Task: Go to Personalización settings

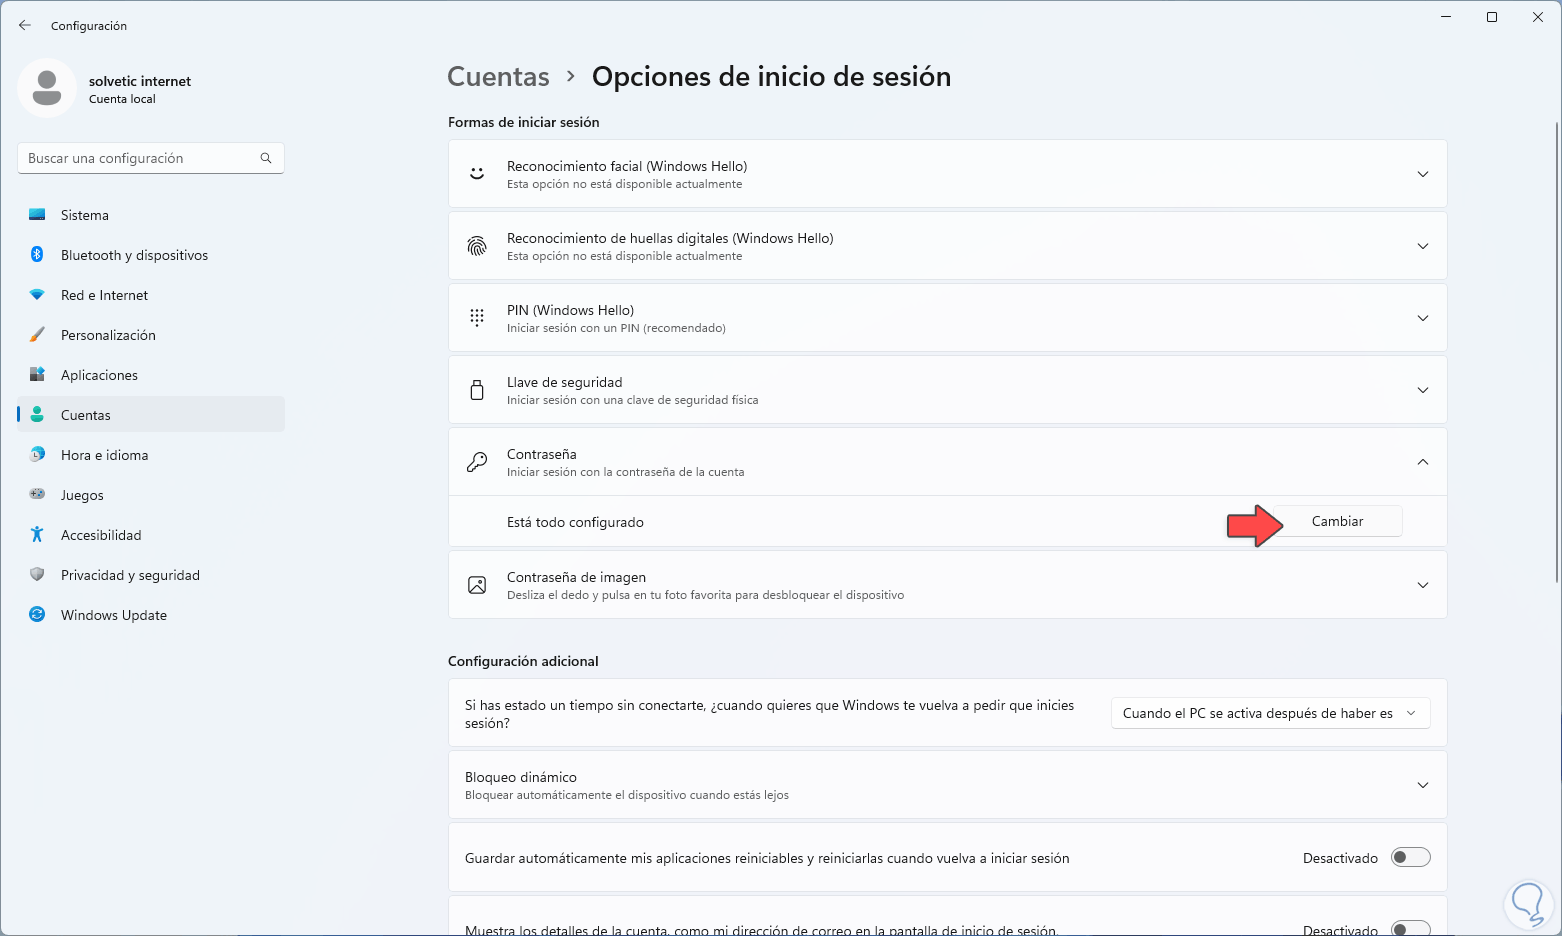Action: pos(108,335)
